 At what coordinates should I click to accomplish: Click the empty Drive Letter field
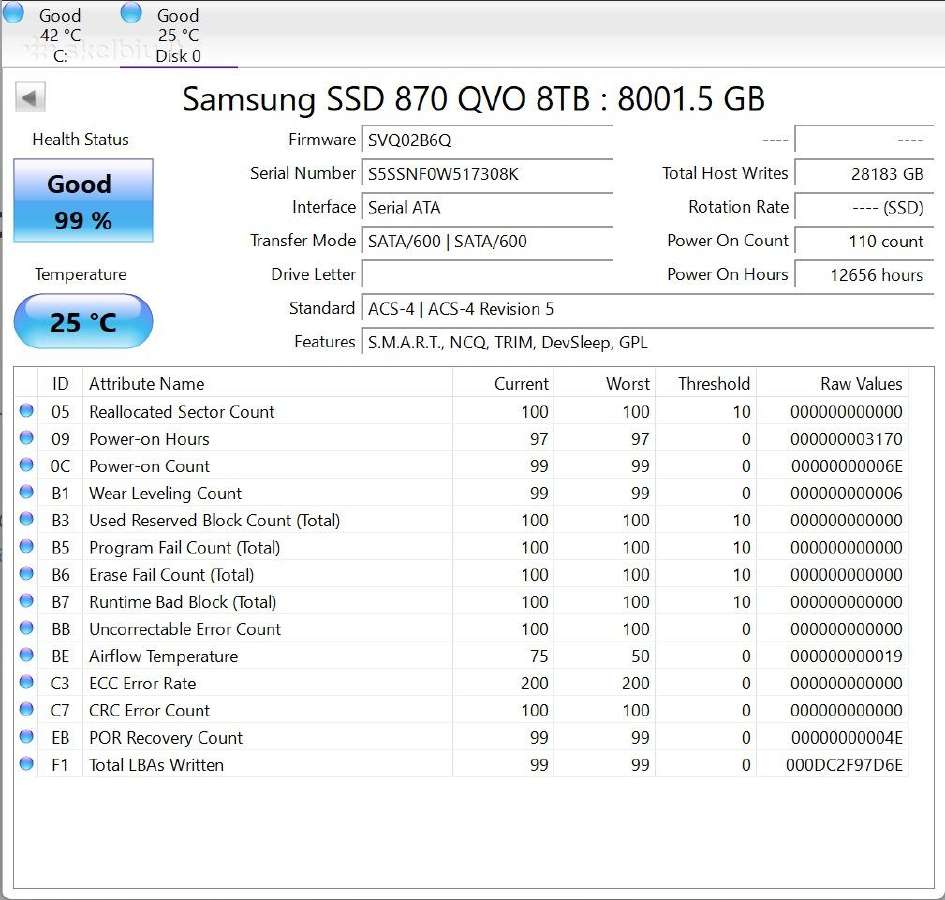(x=487, y=275)
